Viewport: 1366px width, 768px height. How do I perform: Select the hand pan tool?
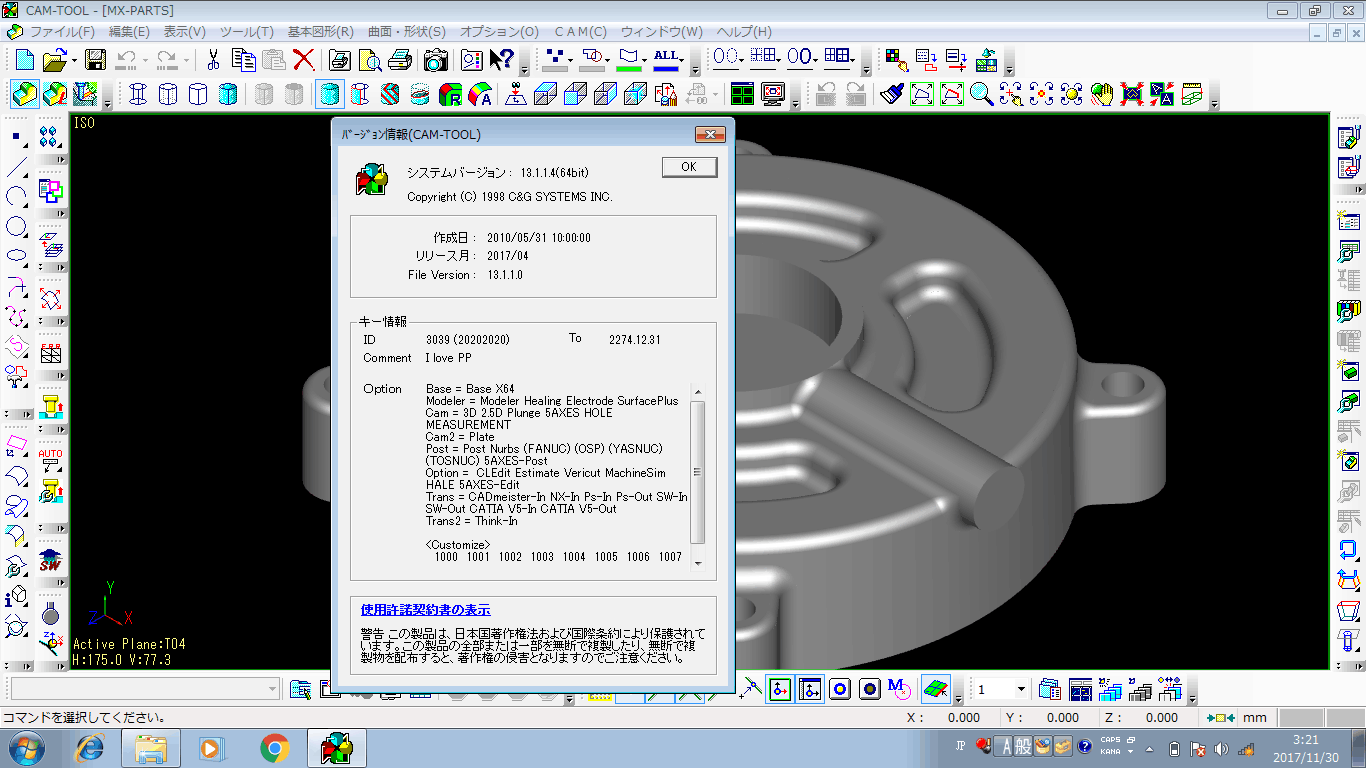click(x=1101, y=95)
